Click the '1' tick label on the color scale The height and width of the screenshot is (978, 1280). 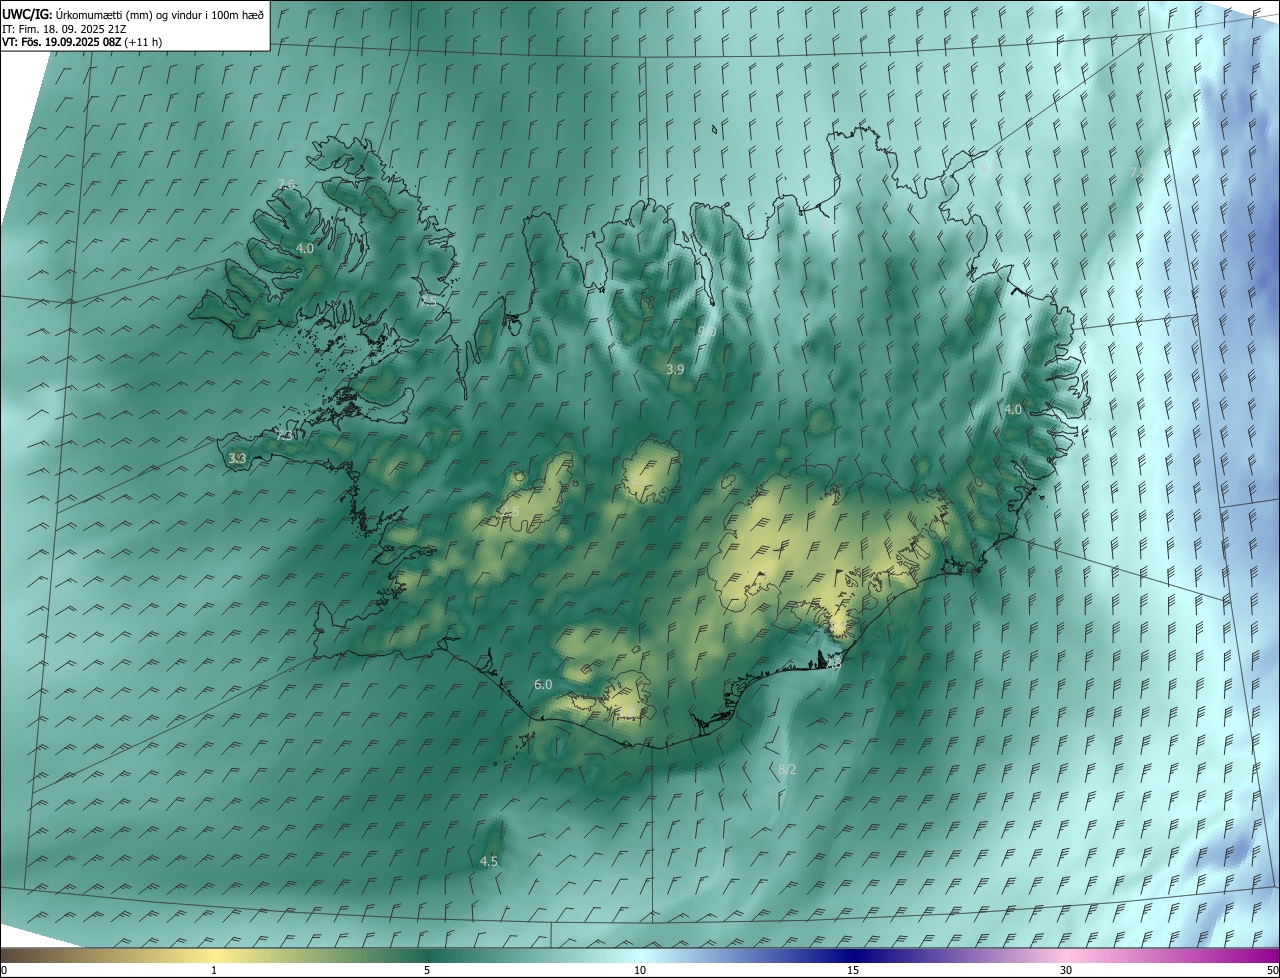[x=214, y=971]
